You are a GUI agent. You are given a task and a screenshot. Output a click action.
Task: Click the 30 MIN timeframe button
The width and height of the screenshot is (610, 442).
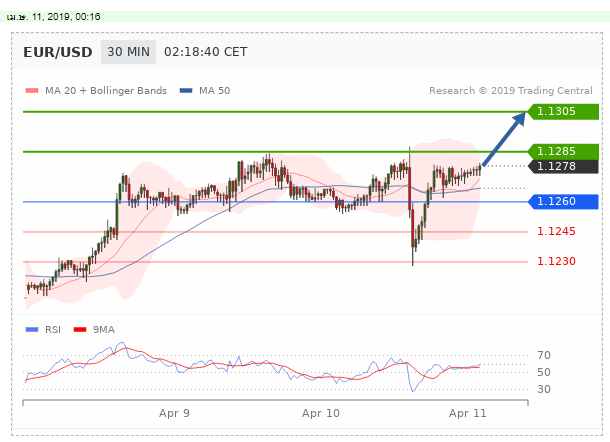coord(128,52)
